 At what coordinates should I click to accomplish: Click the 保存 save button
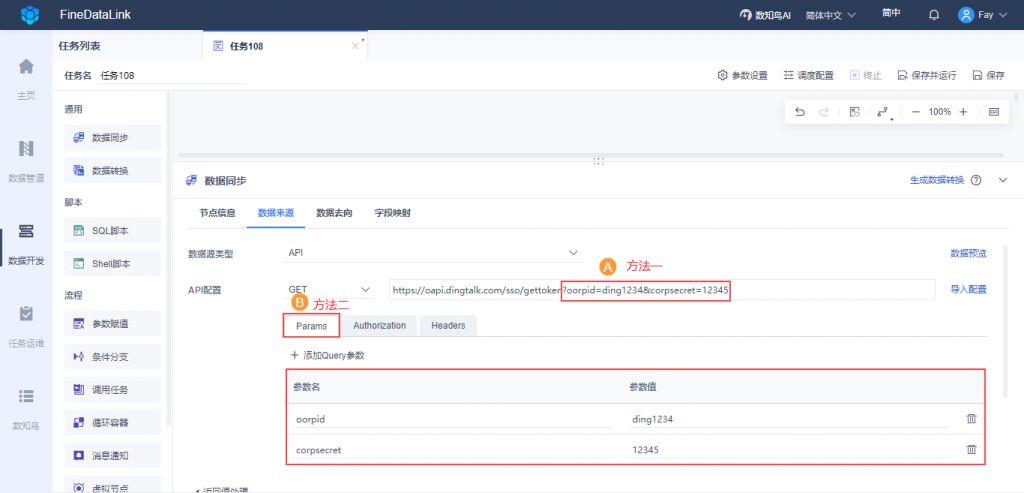989,76
